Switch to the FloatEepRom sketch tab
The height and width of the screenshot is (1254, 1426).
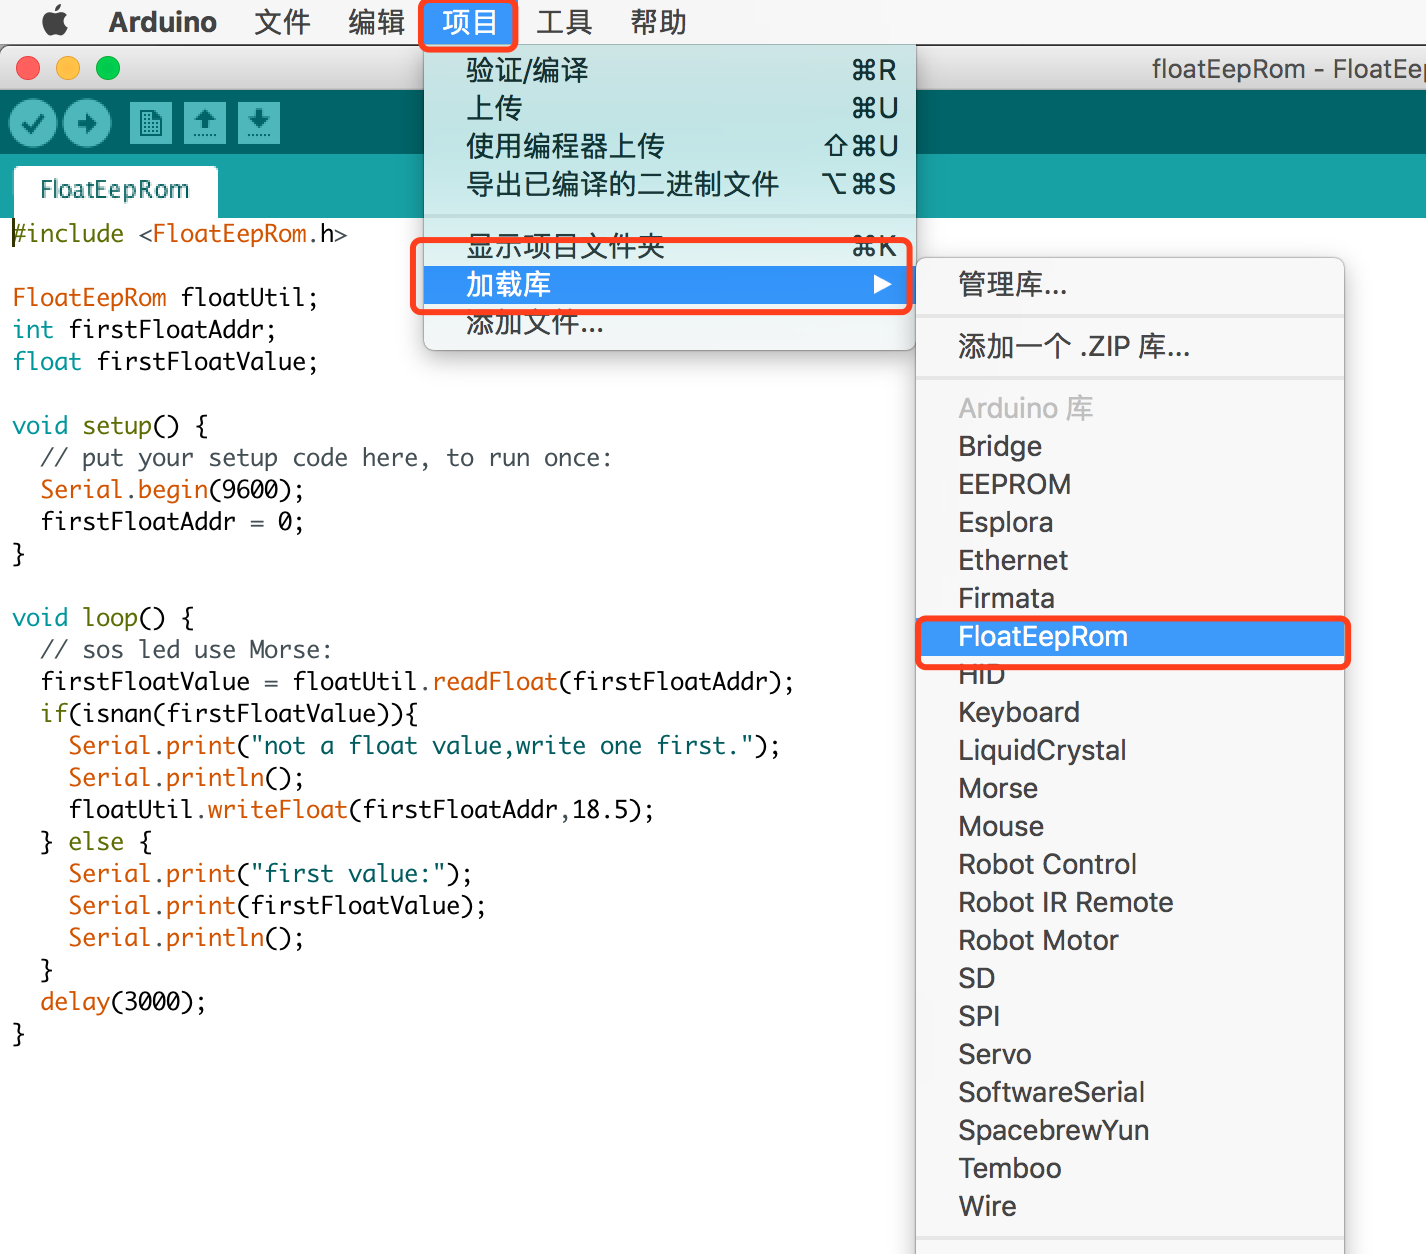click(x=115, y=190)
